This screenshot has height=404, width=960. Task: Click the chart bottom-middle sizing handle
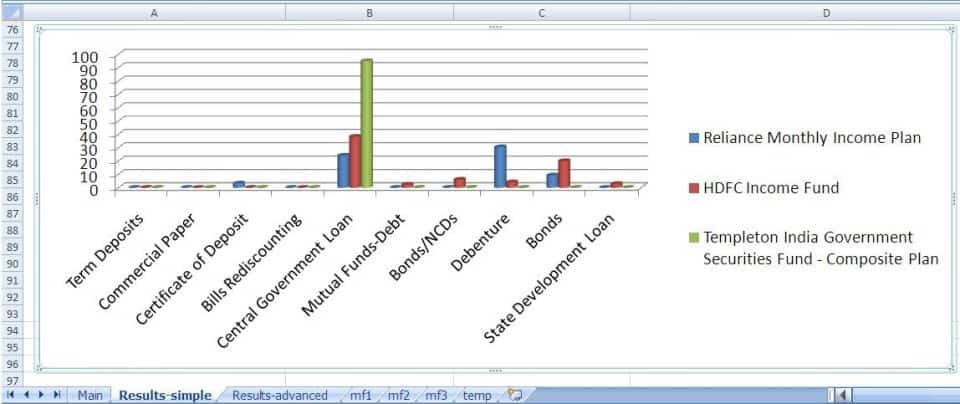[495, 370]
